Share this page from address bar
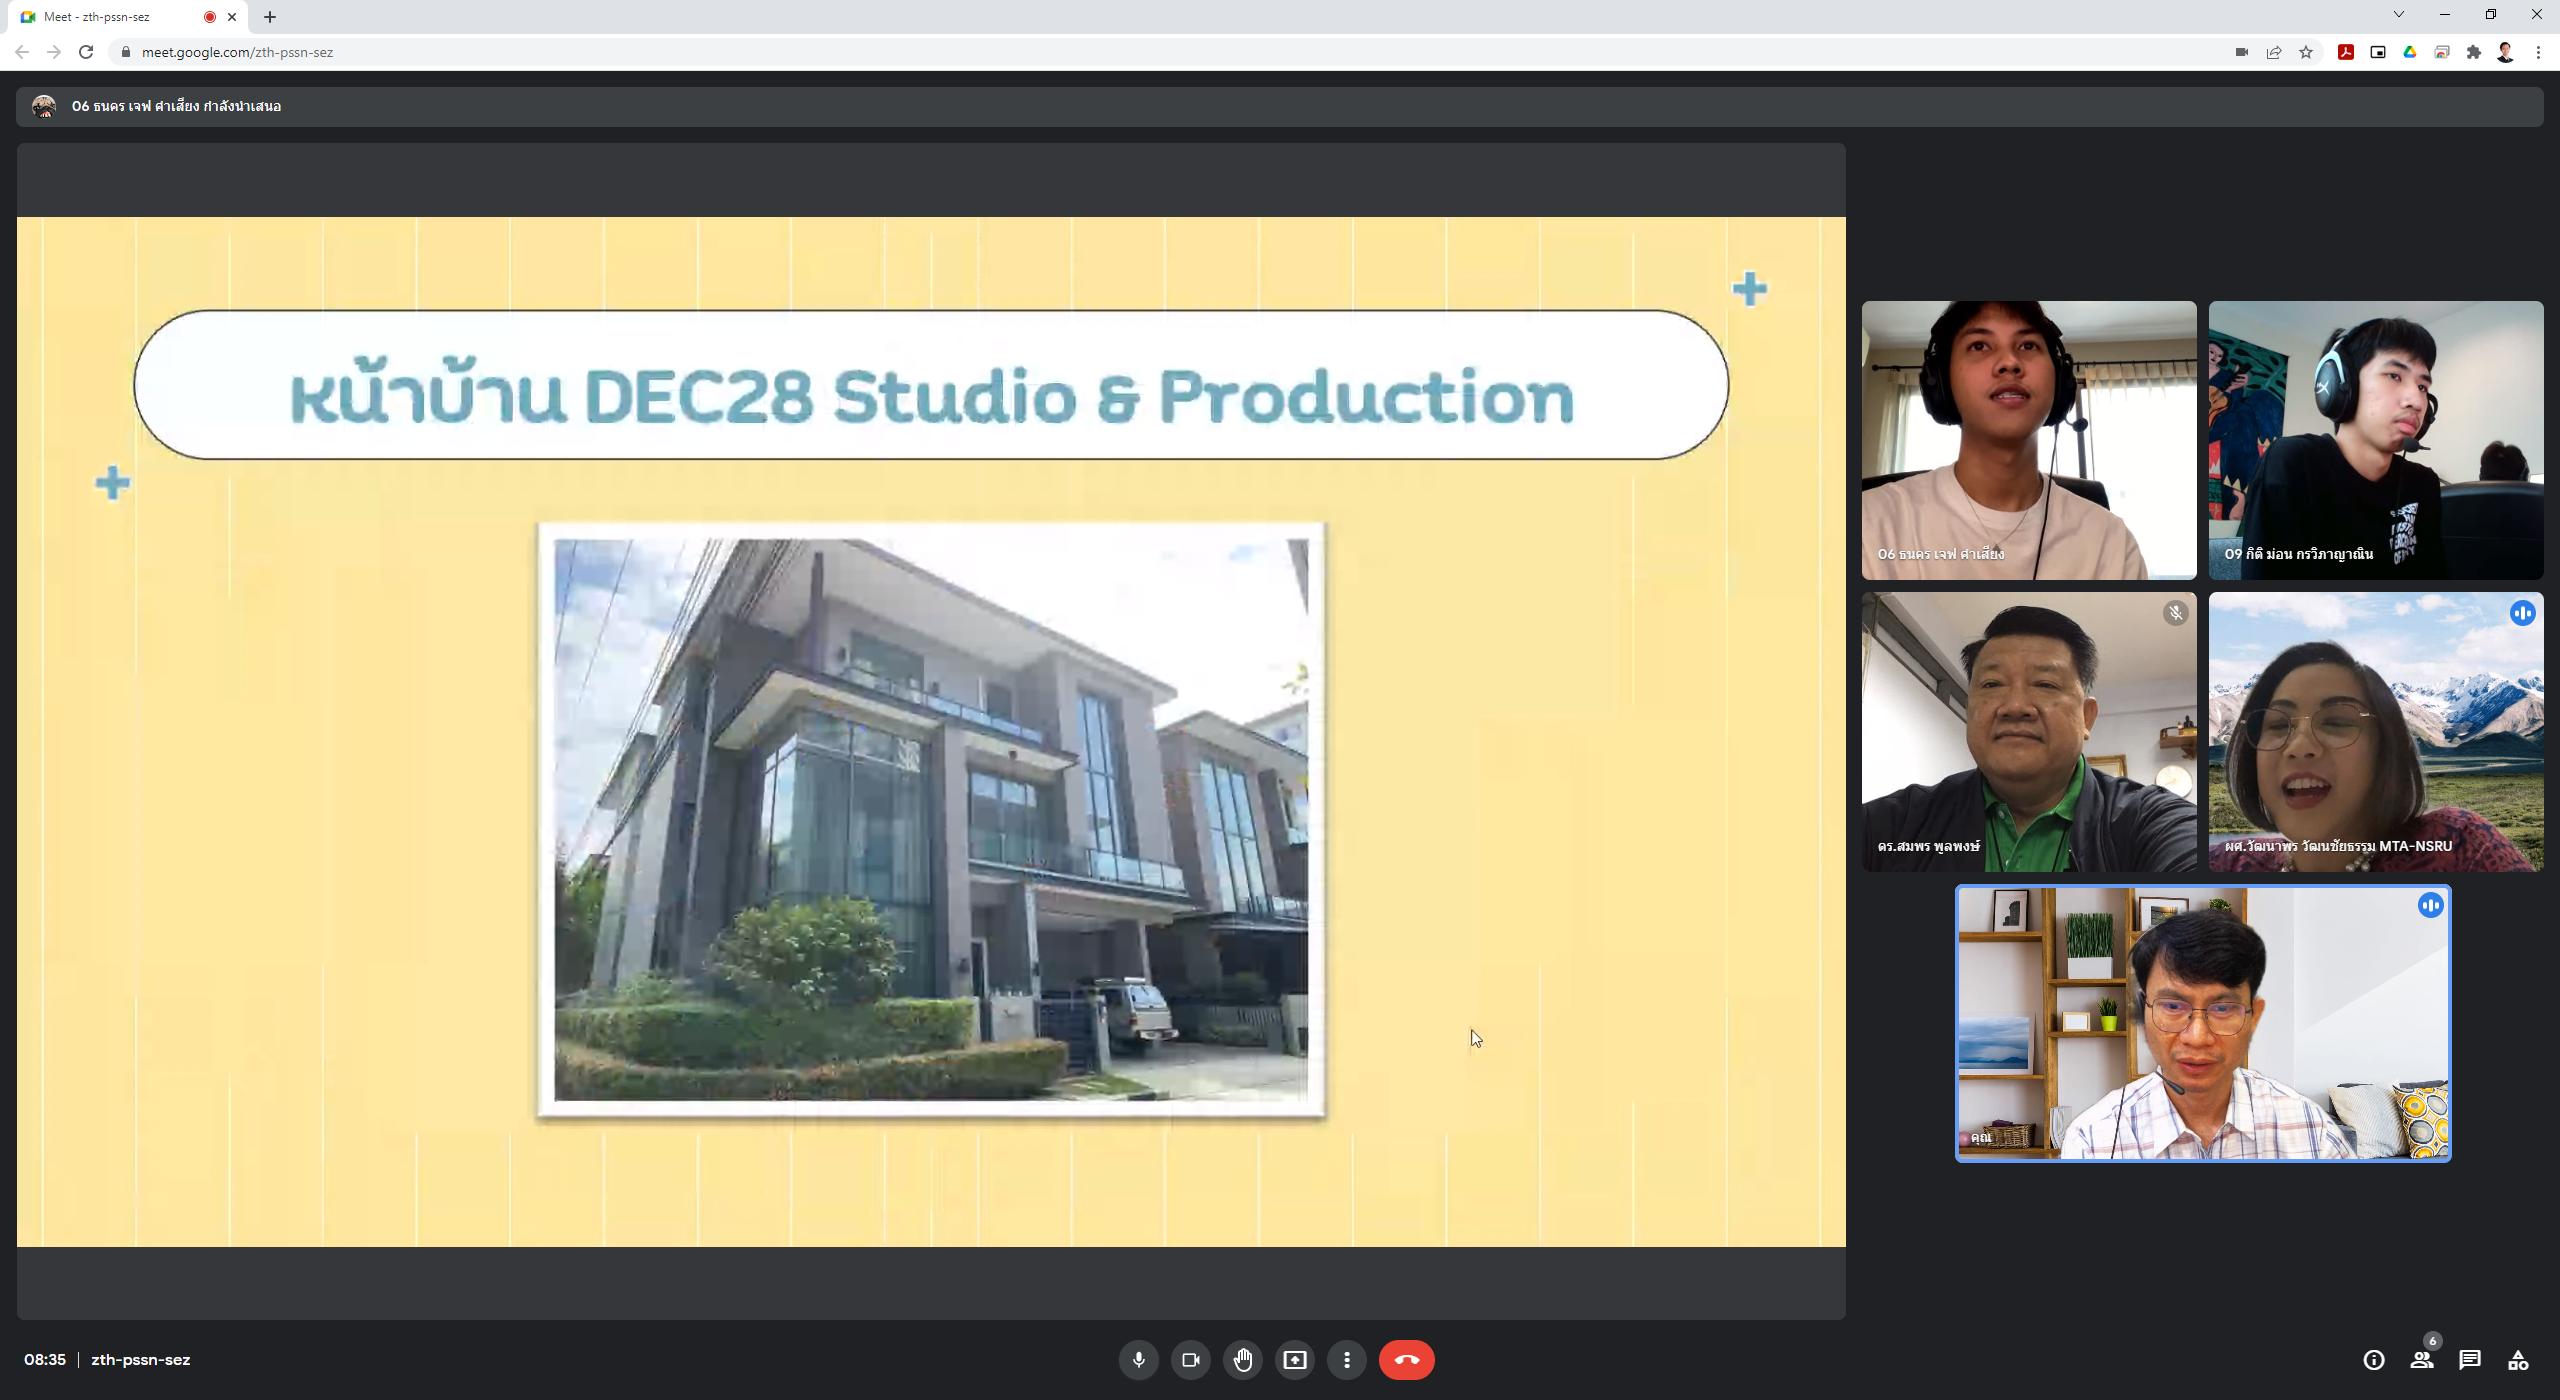This screenshot has width=2560, height=1400. pos(2273,52)
